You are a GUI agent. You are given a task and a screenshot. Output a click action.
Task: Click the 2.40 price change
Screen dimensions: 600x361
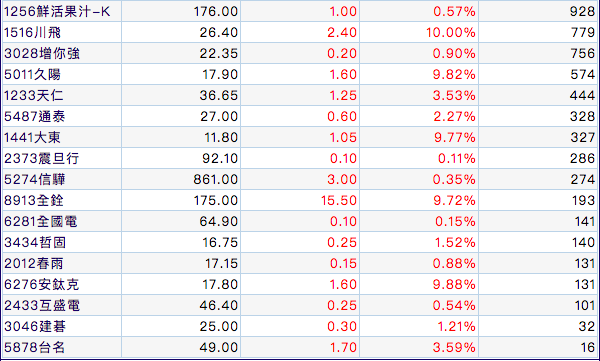[x=342, y=33]
